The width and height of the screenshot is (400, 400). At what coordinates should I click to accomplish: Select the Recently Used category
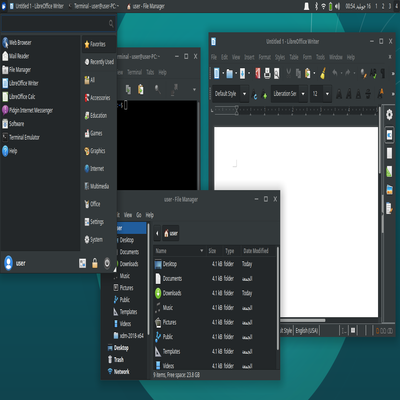(99, 62)
